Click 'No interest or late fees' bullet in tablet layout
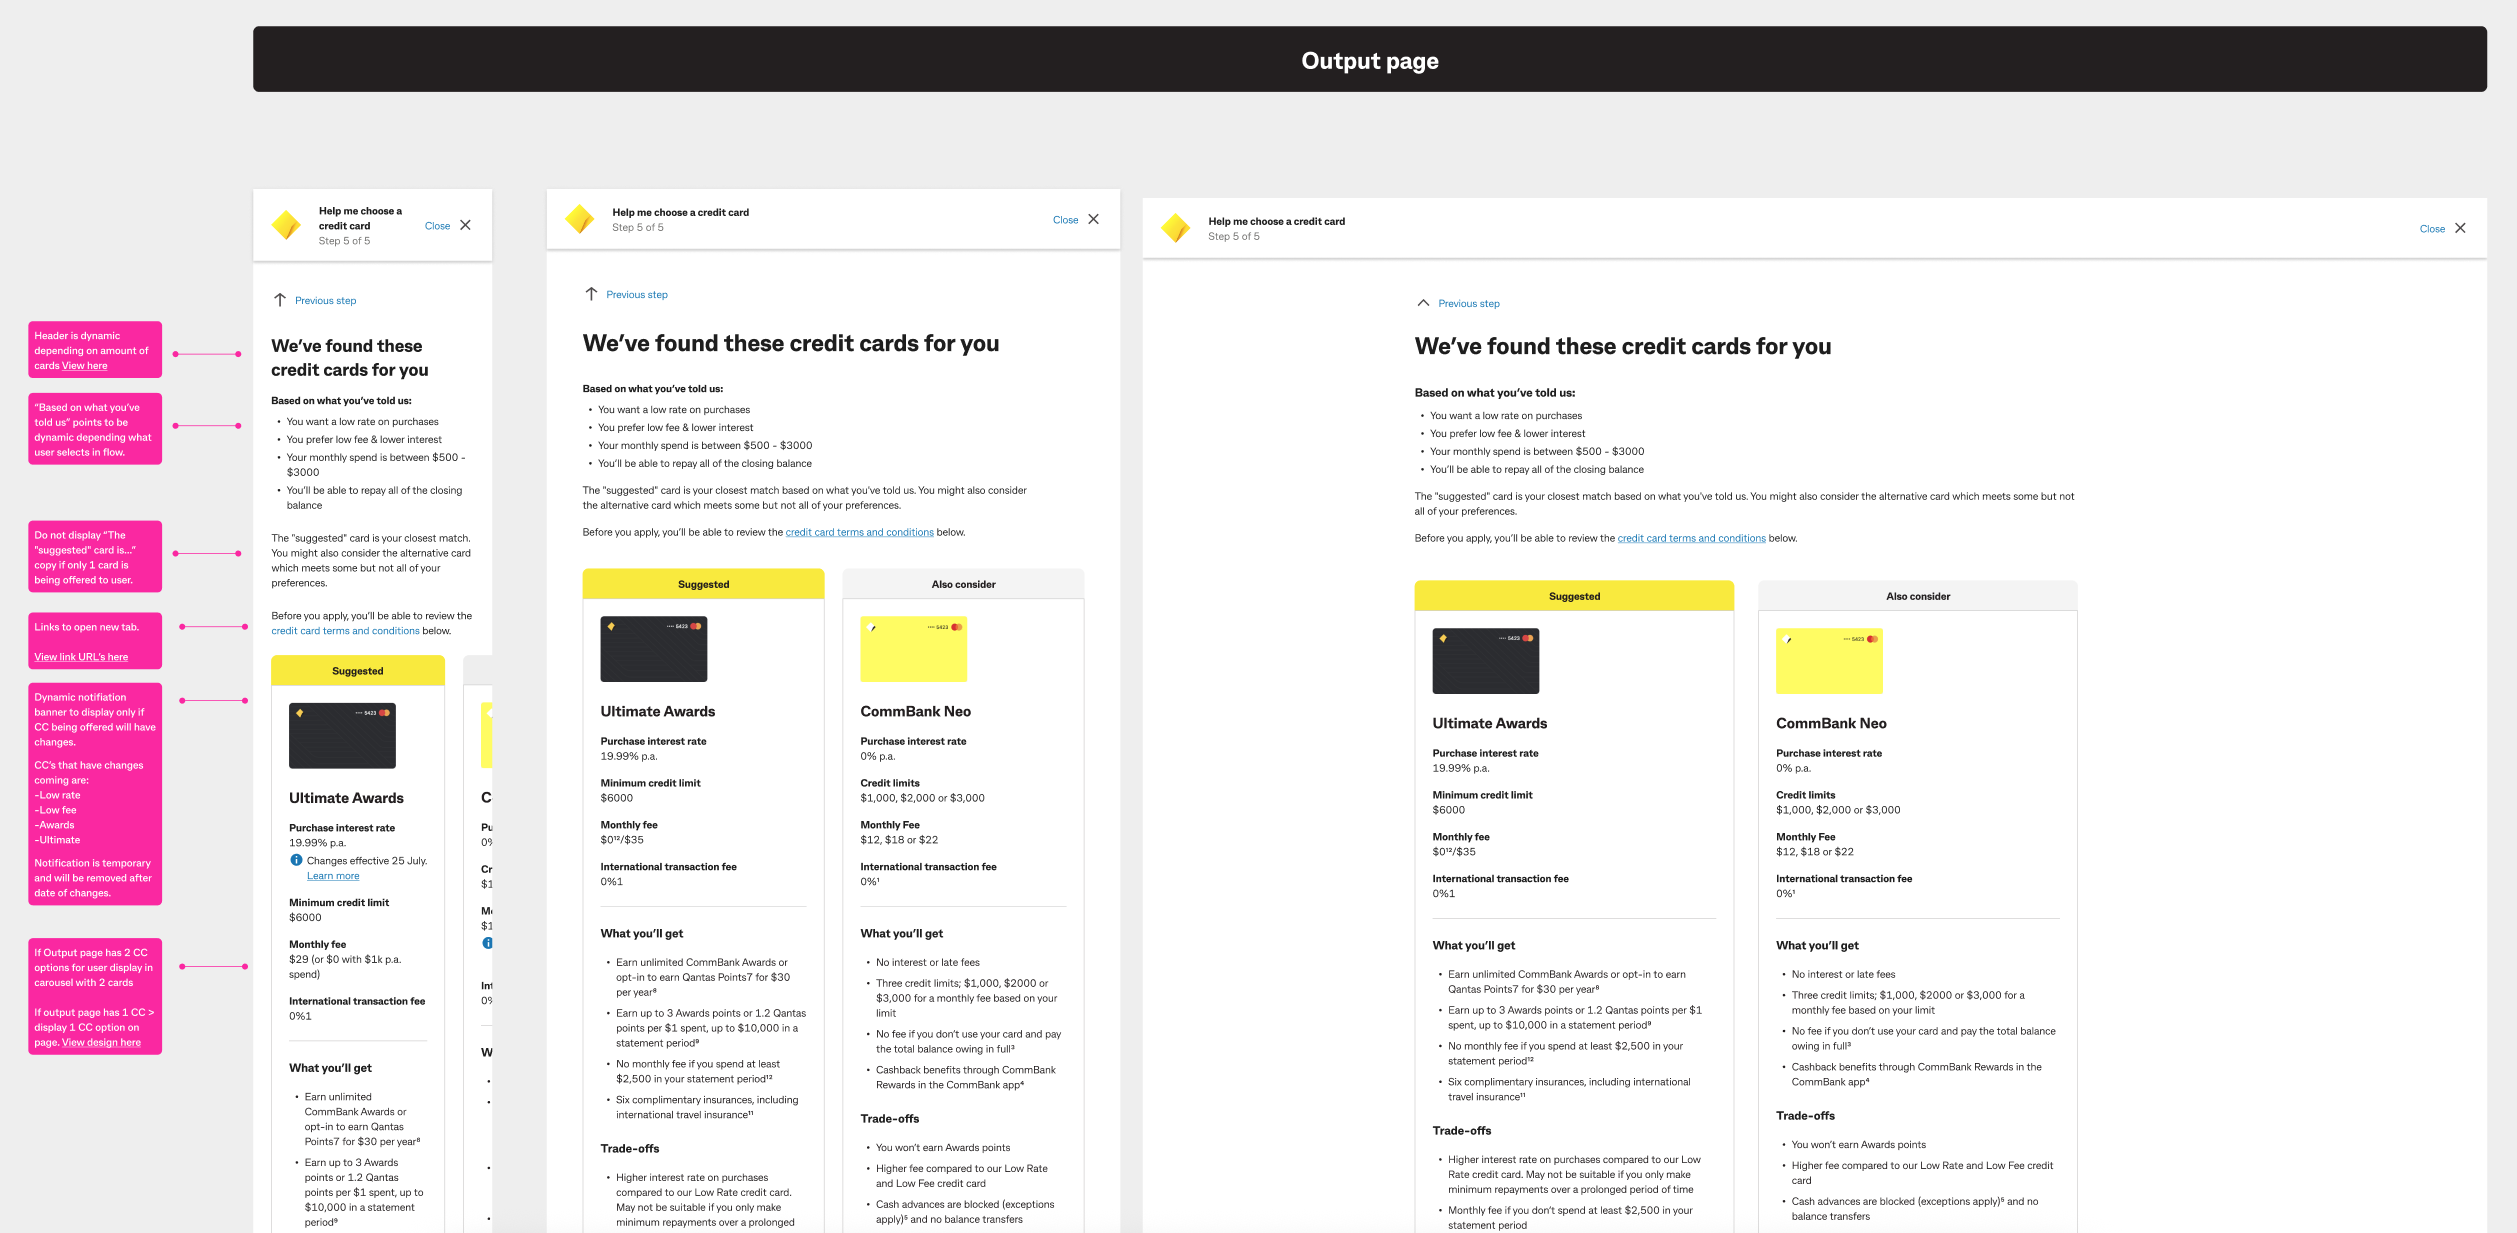The image size is (2517, 1233). 927,963
